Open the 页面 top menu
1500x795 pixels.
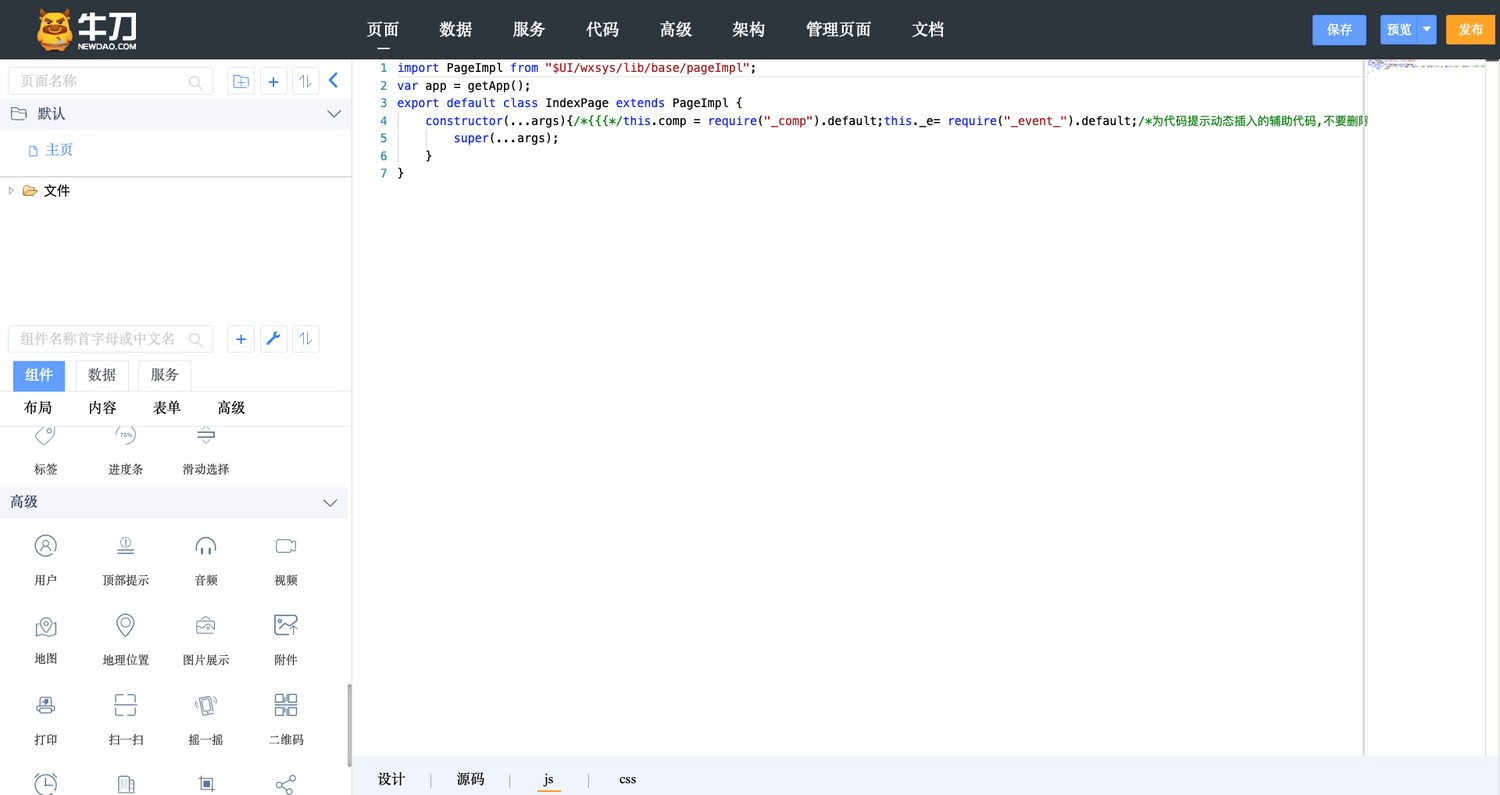383,30
